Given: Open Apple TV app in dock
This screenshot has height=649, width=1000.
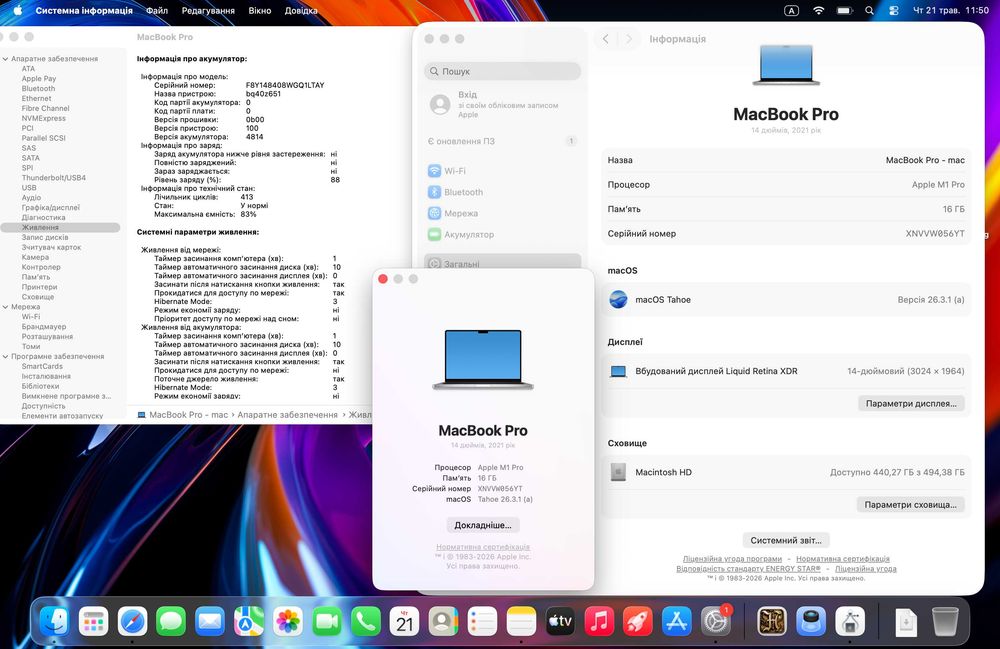Looking at the screenshot, I should pyautogui.click(x=560, y=620).
